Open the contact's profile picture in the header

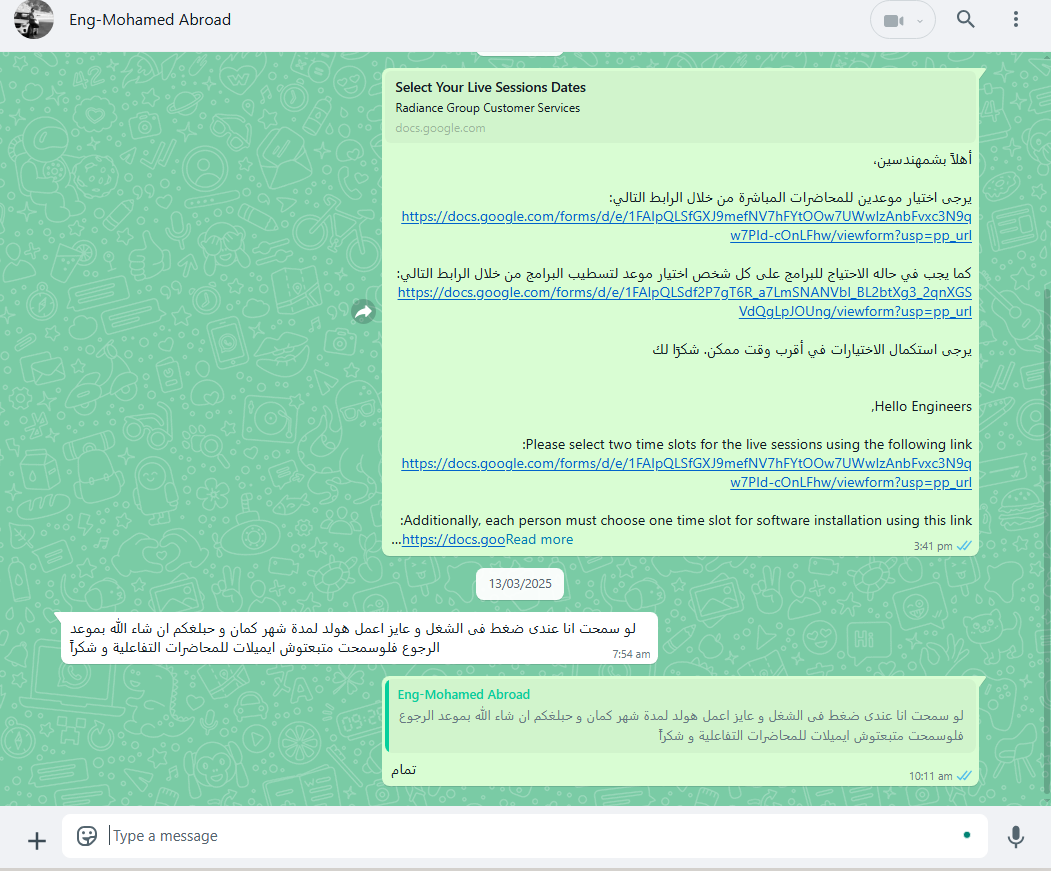point(34,19)
